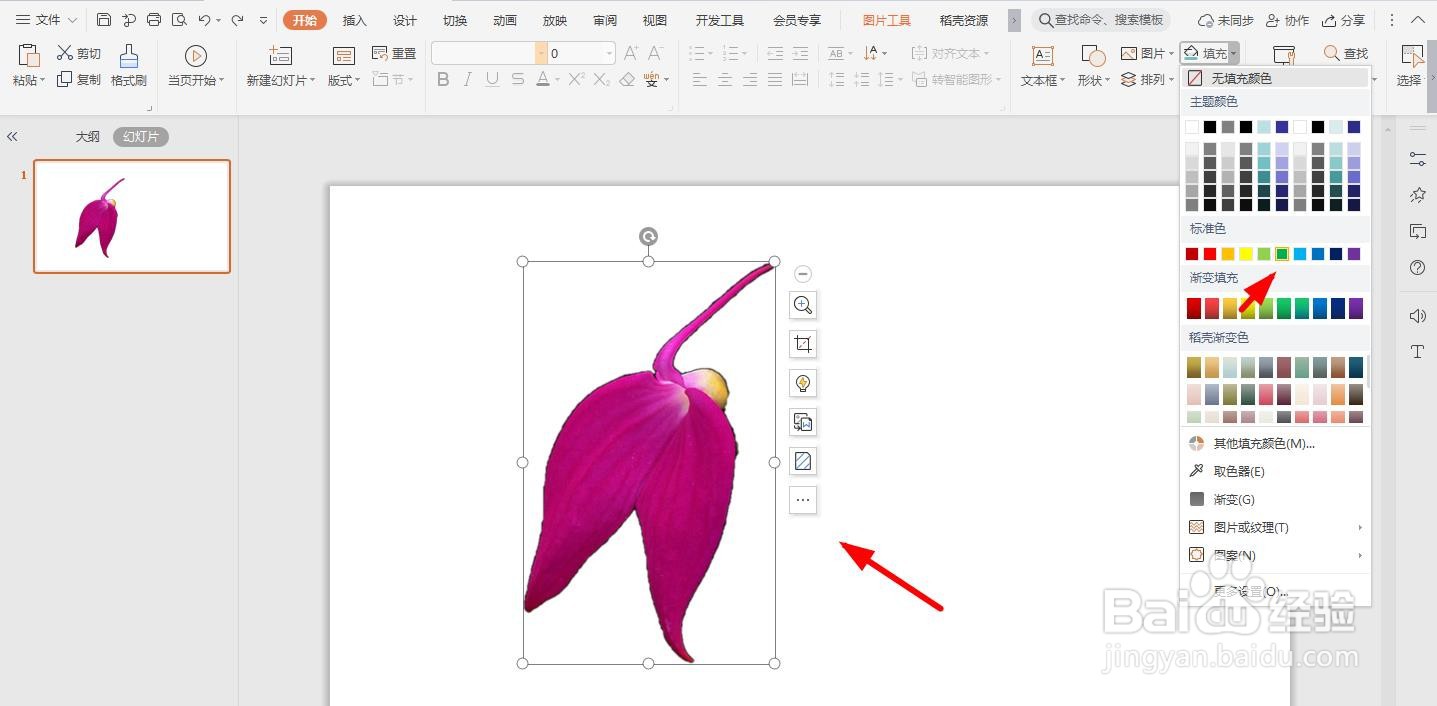Image resolution: width=1437 pixels, height=706 pixels.
Task: Open Picture or Texture (图片或纹理) submenu
Action: click(1276, 527)
